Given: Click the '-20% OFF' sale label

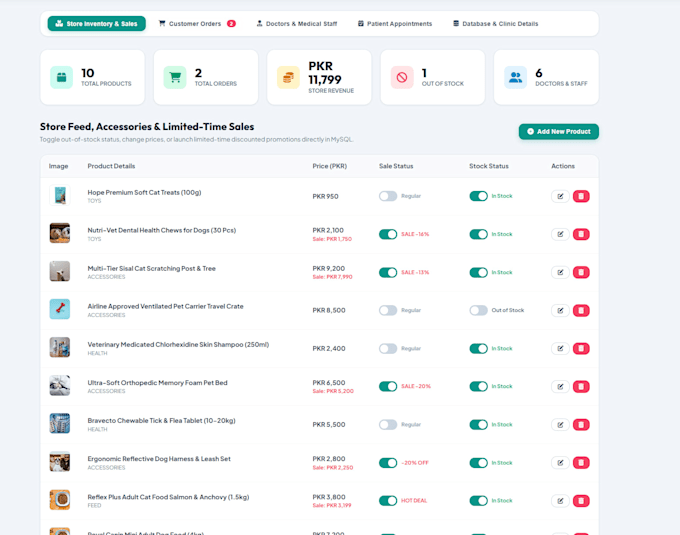Looking at the screenshot, I should click(415, 463).
